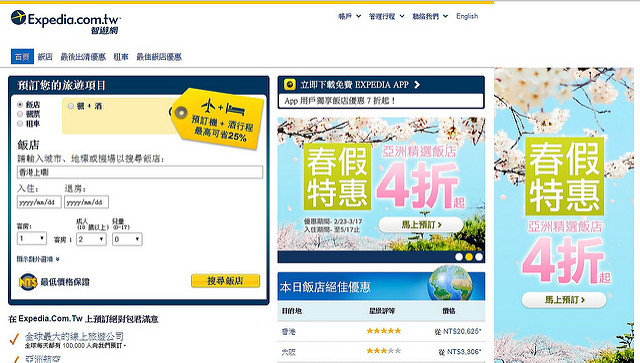Click the hotel destination input field
640x363 pixels.
(140, 172)
